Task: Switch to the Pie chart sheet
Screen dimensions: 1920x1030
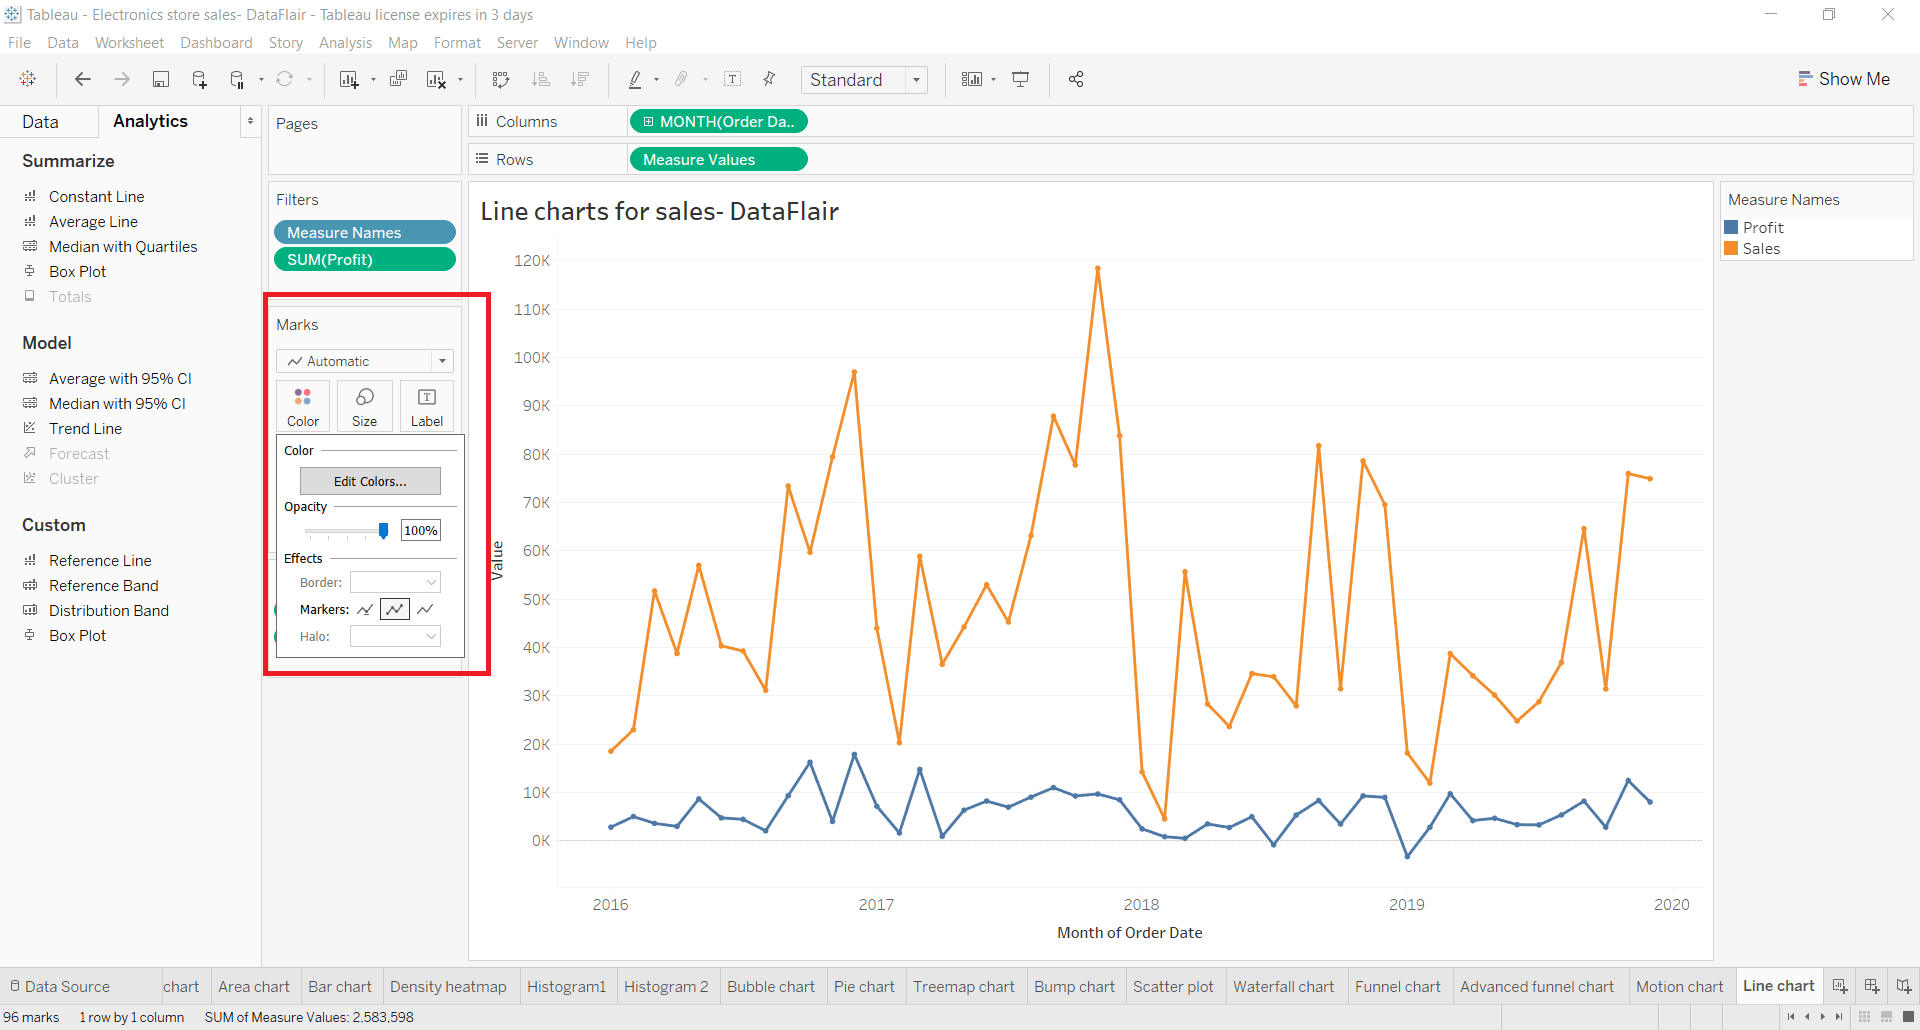Action: 864,986
